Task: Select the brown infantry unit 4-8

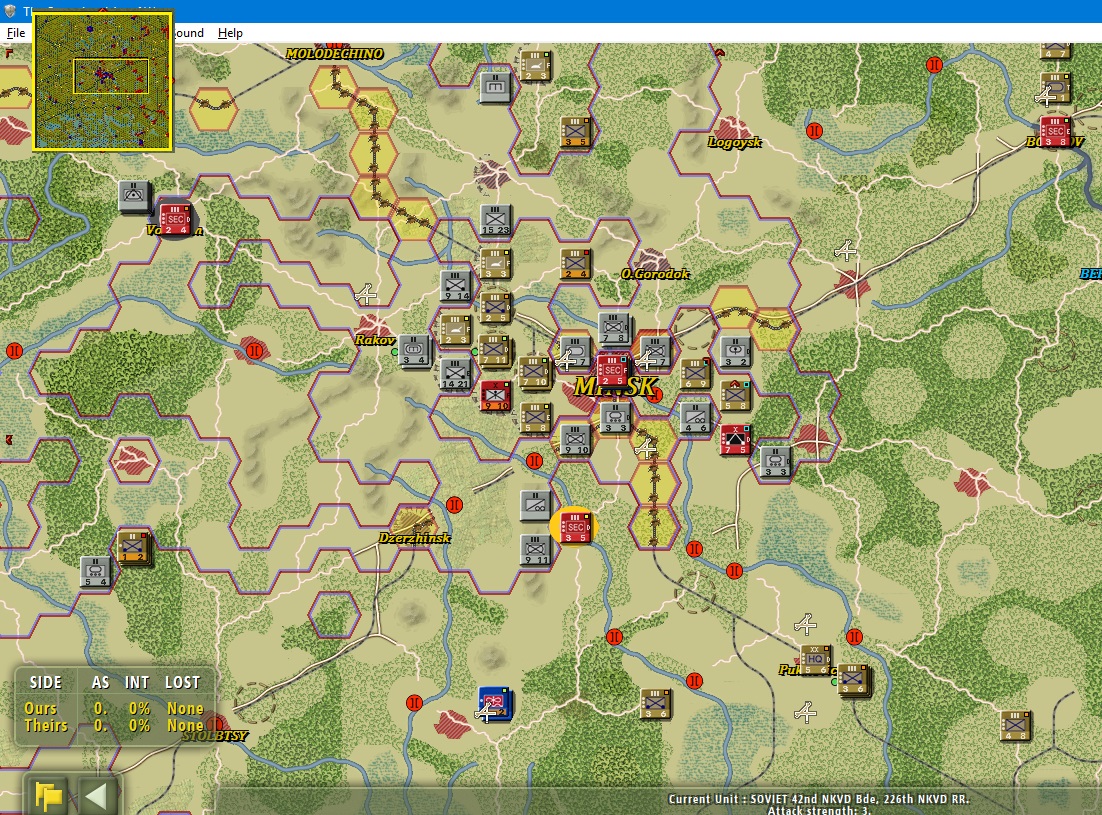Action: (1016, 726)
